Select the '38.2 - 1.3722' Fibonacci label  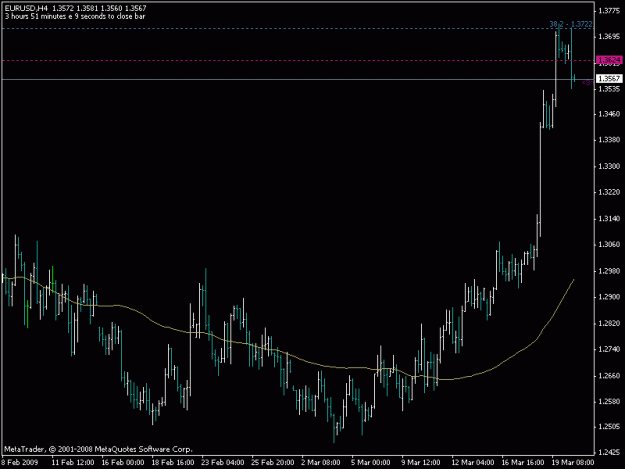coord(571,24)
